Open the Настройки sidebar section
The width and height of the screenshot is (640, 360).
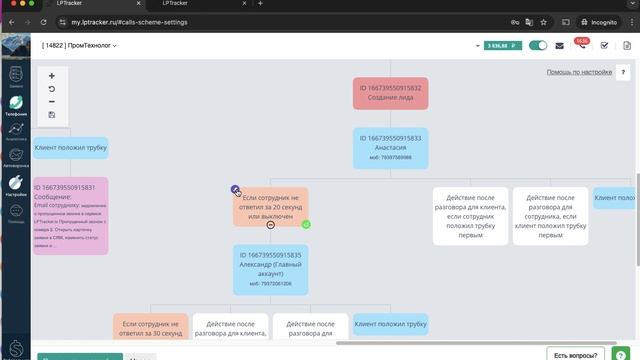pos(16,186)
